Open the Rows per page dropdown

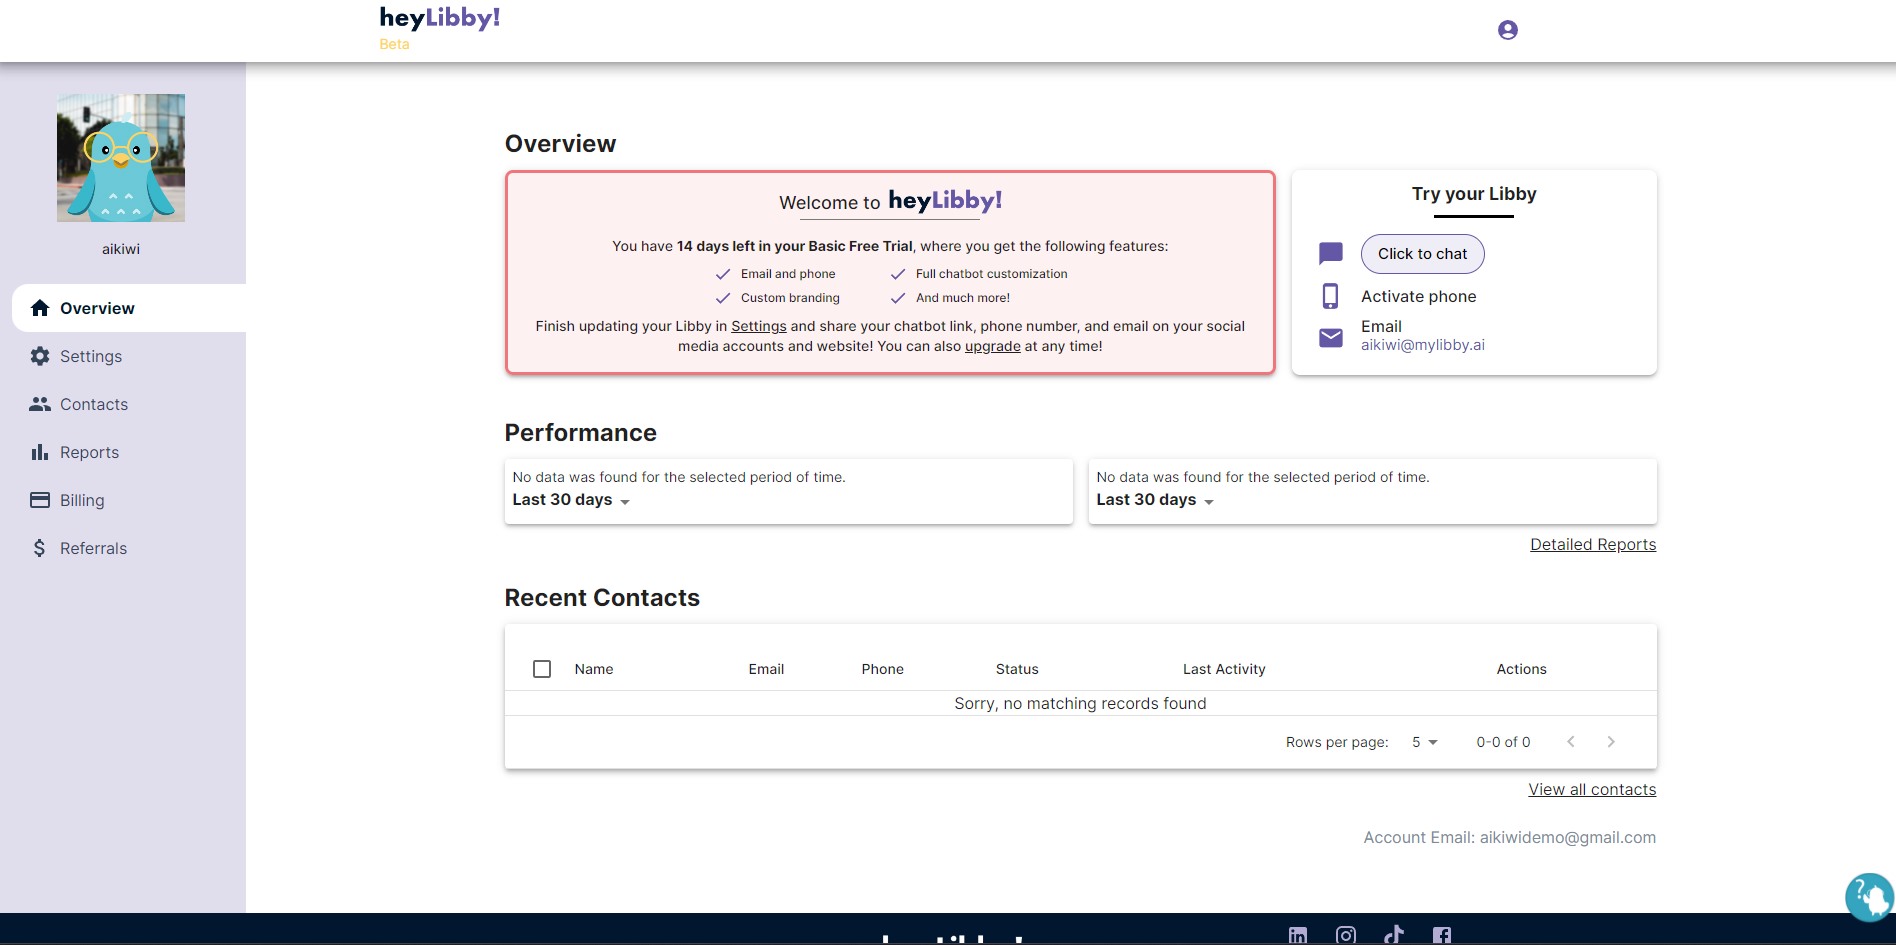point(1424,742)
